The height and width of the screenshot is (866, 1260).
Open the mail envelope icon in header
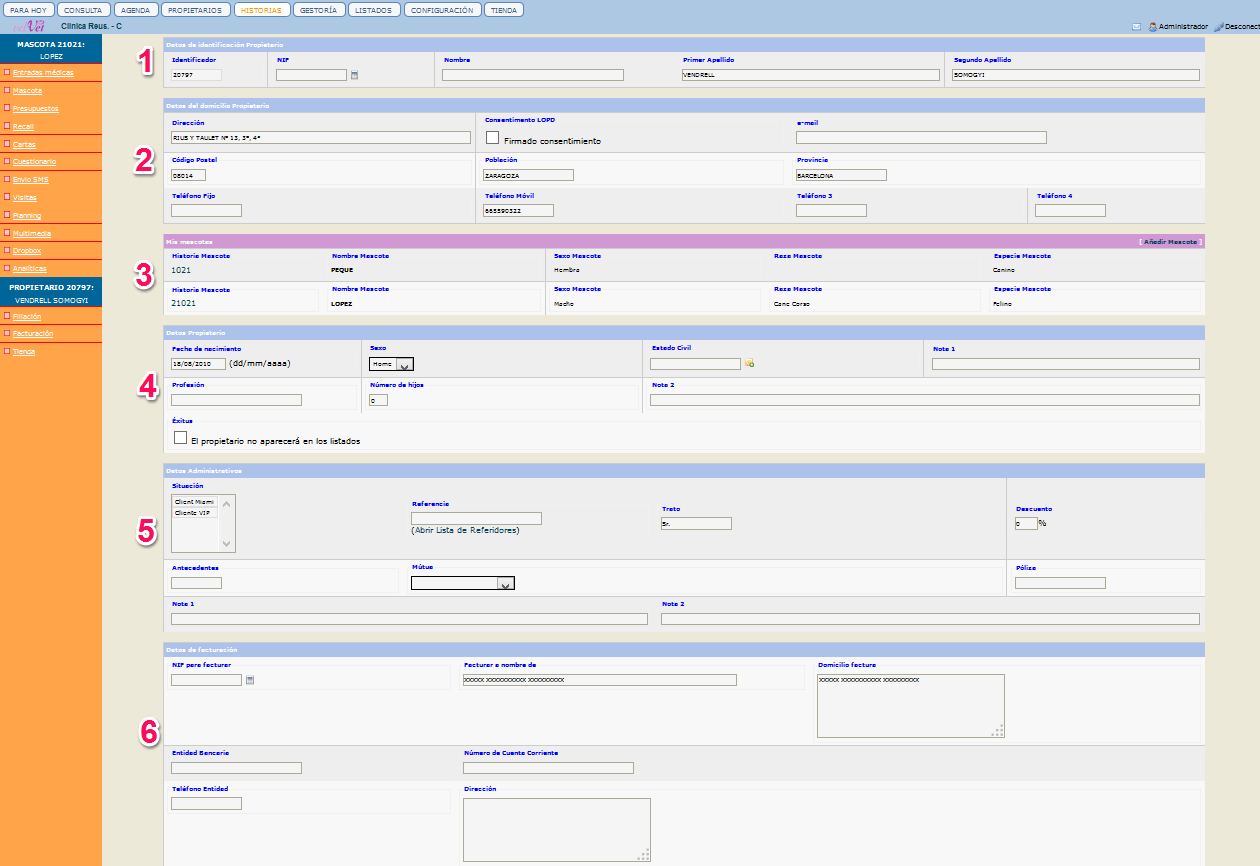coord(1136,27)
